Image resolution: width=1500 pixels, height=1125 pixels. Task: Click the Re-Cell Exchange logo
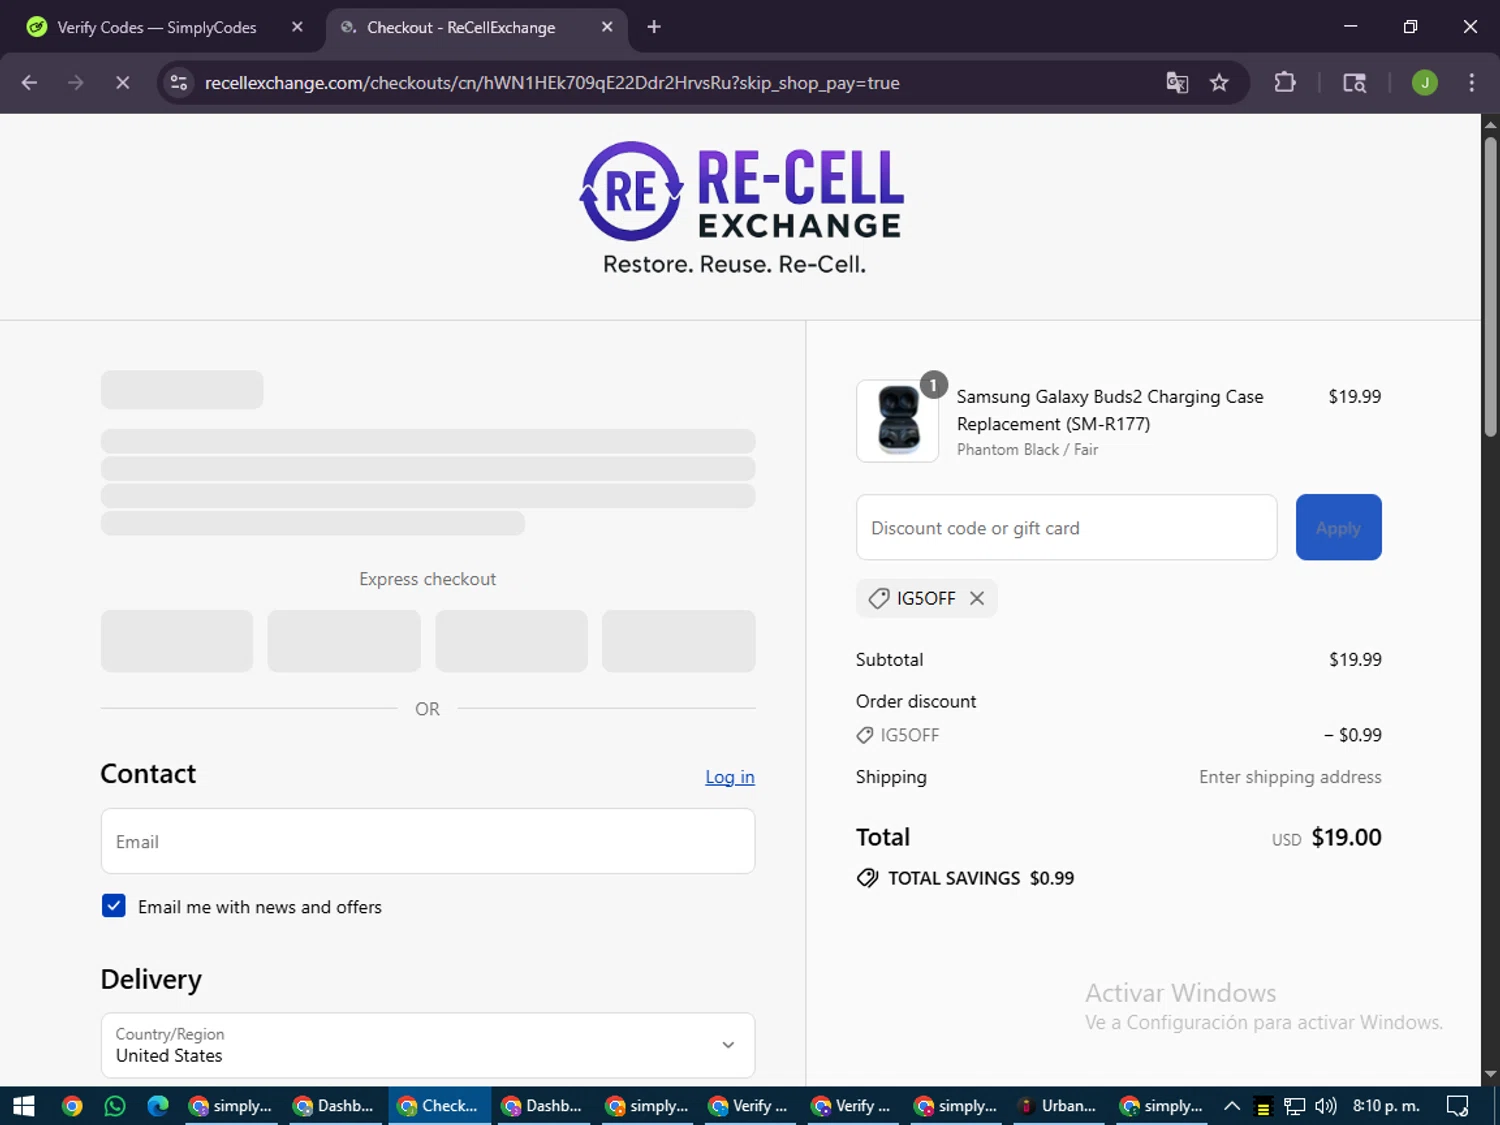(x=741, y=207)
